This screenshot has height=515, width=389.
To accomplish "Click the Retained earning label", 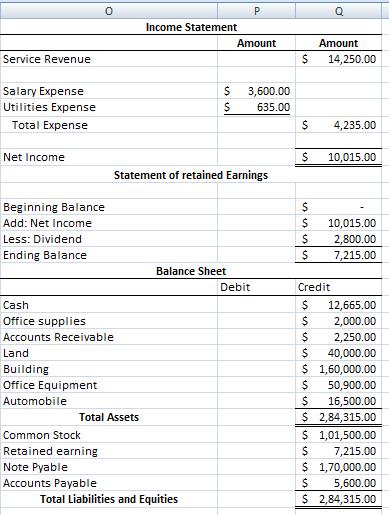I will [50, 451].
